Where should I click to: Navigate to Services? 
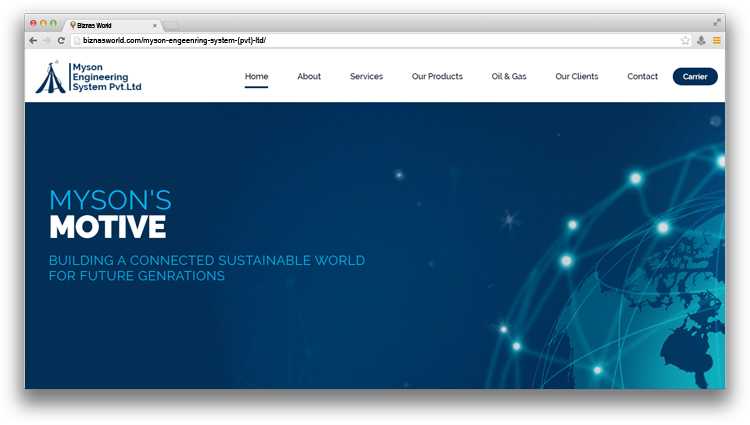click(366, 77)
